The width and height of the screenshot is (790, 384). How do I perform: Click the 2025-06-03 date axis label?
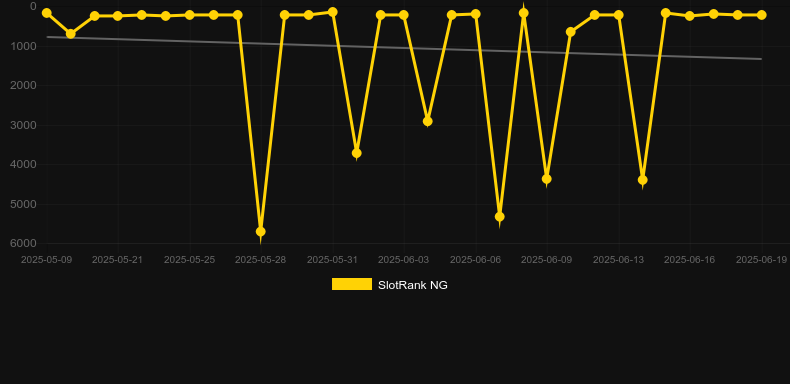pos(404,260)
